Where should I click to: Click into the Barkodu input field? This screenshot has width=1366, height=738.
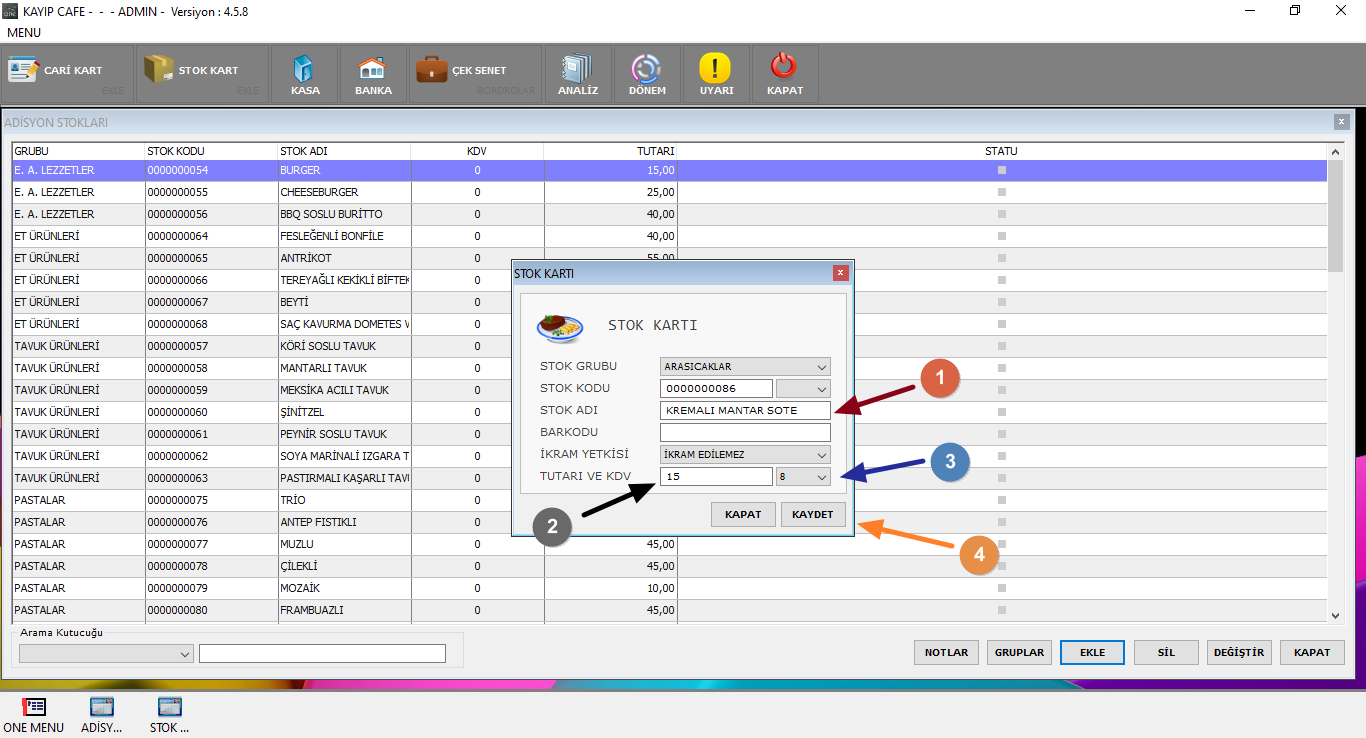point(745,433)
